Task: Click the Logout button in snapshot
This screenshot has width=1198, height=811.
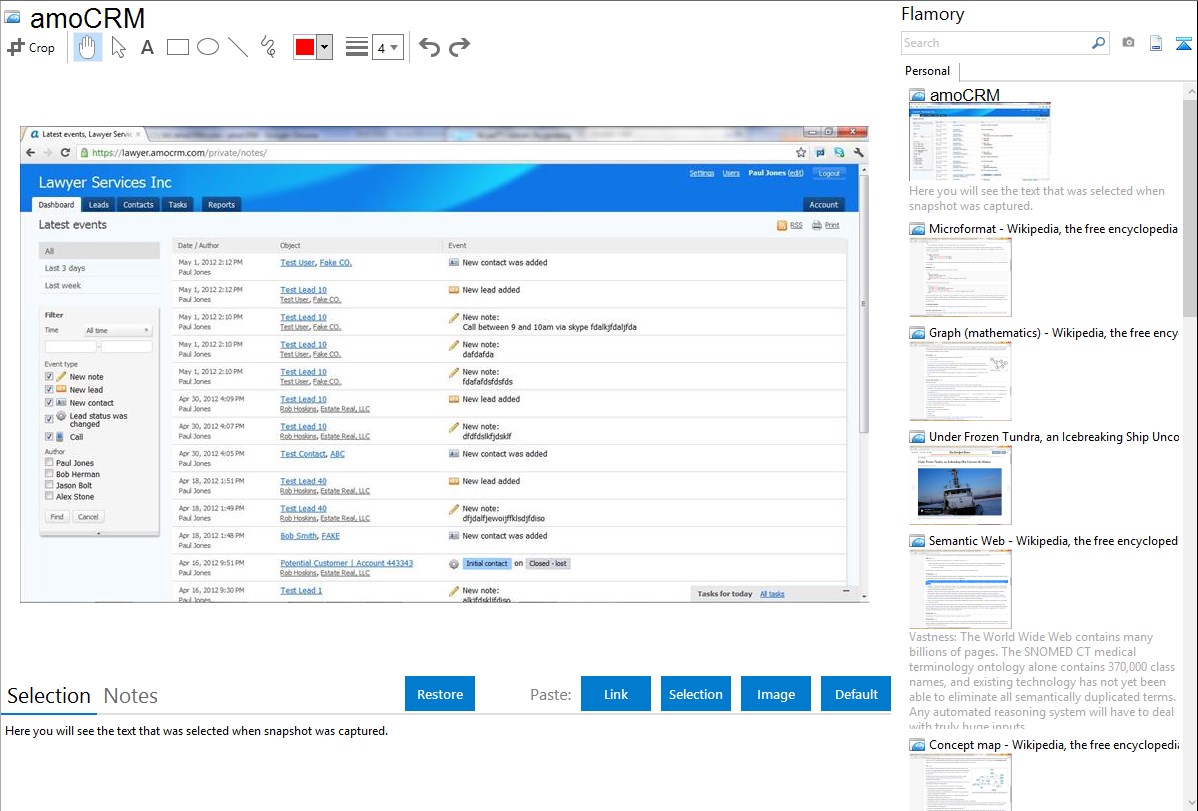Action: (x=829, y=174)
